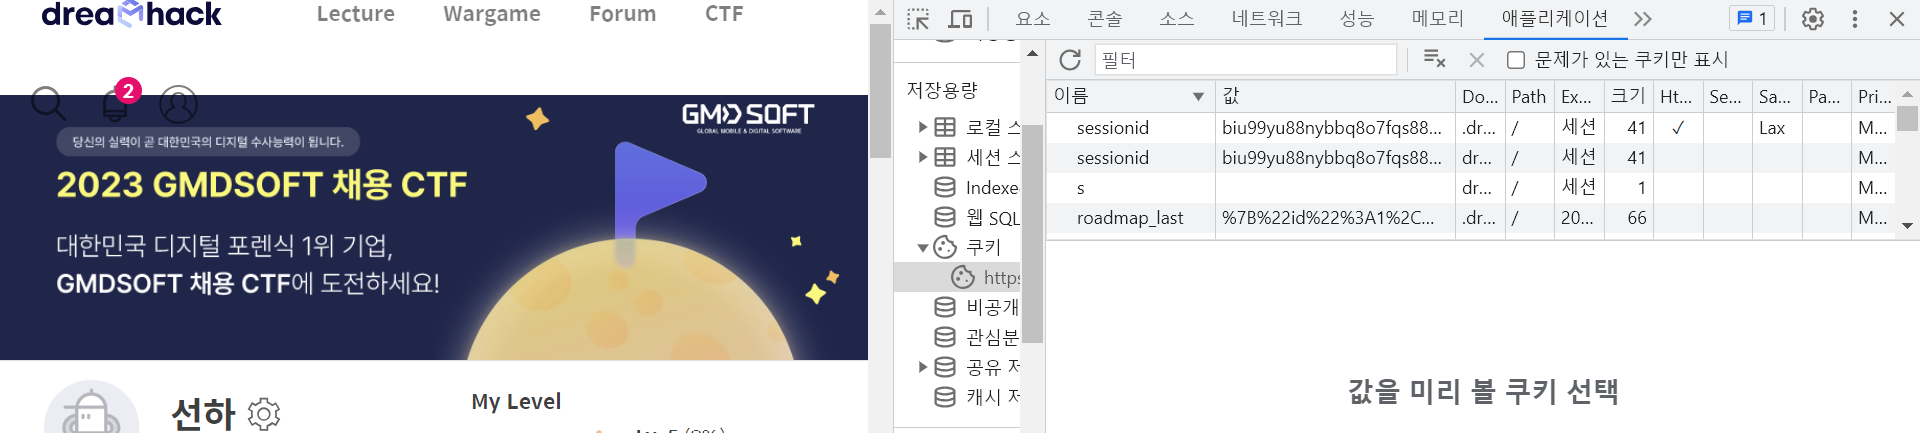Focus the cookie 필터 input field
Screen dimensions: 1920x433
click(1246, 60)
